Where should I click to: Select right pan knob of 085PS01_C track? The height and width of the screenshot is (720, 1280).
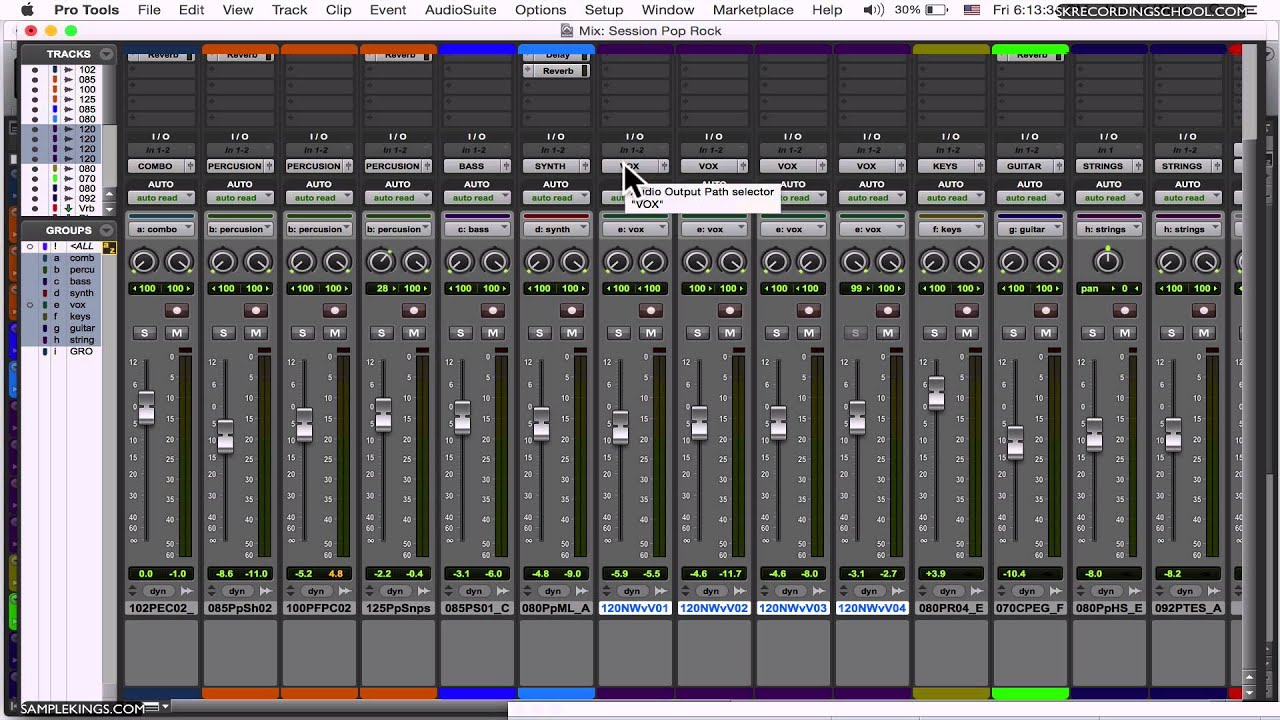coord(494,262)
